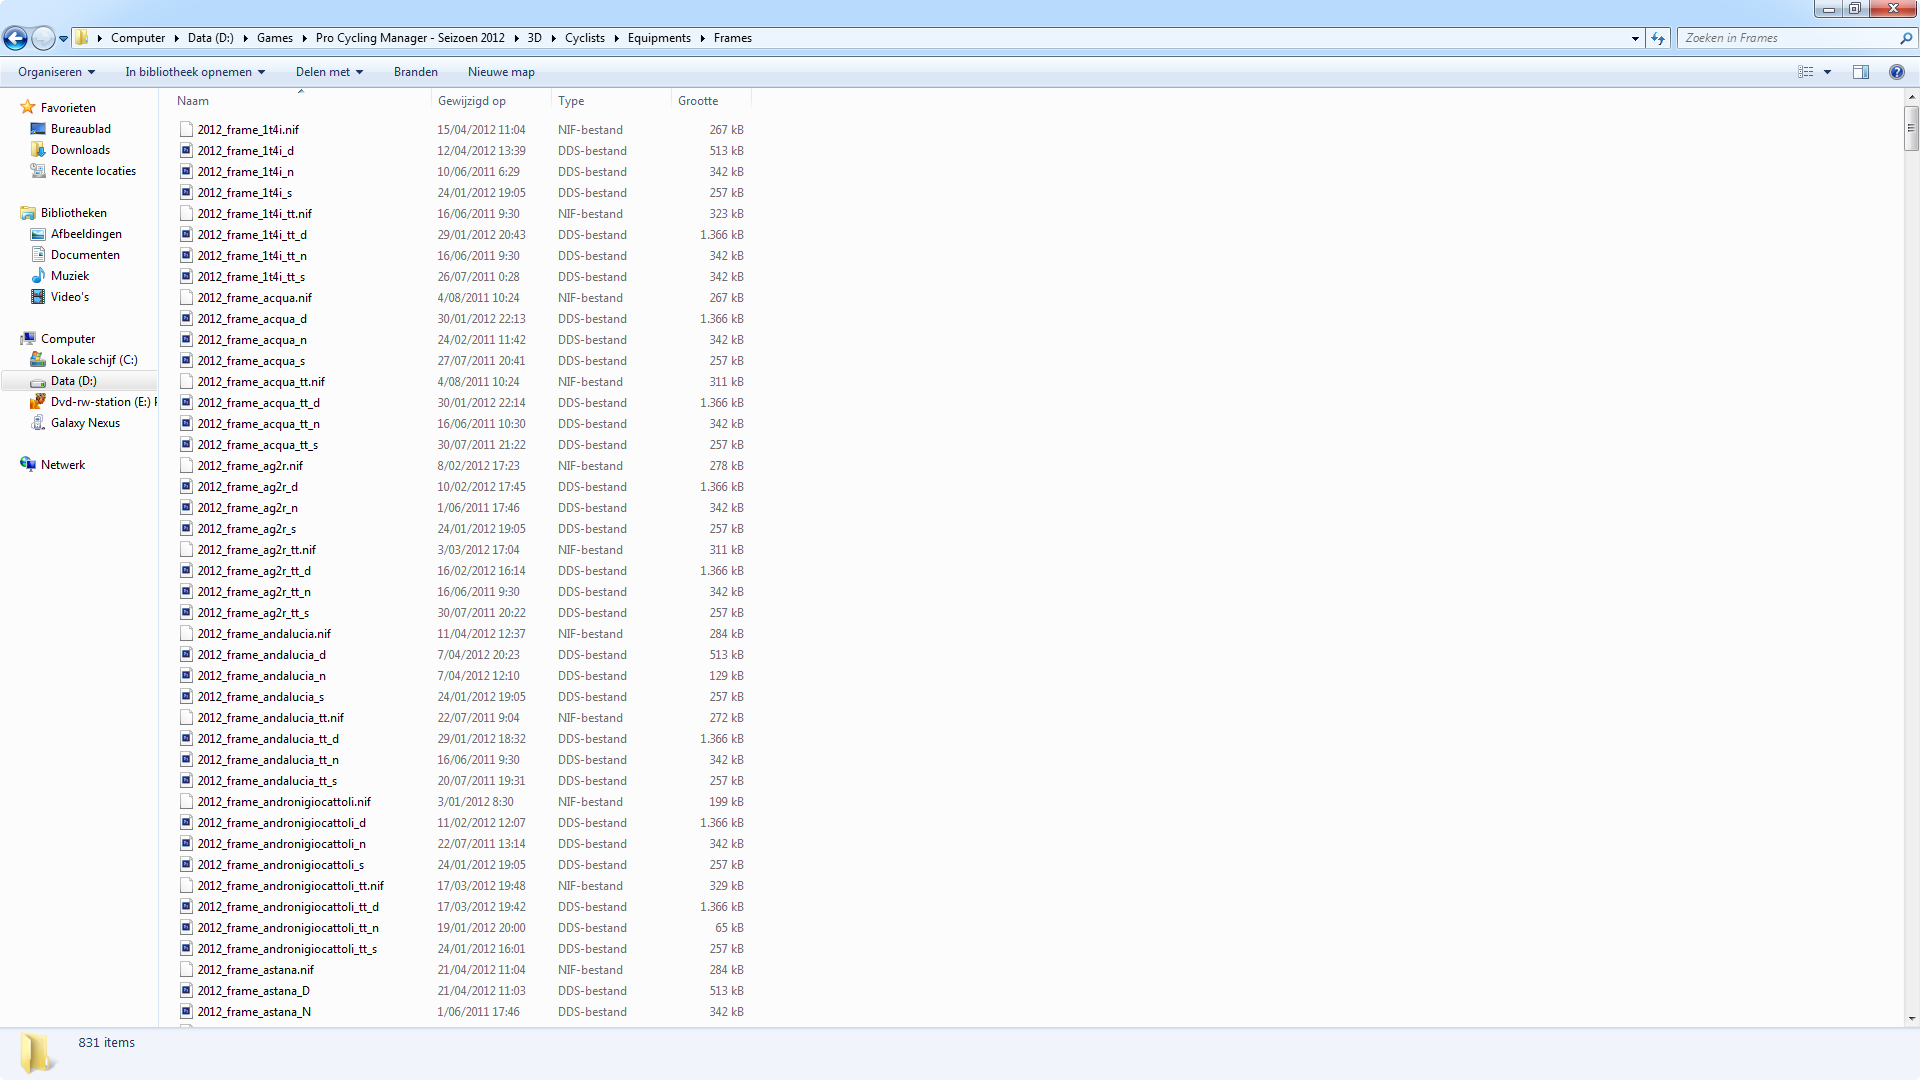Toggle the preview pane icon
Image resolution: width=1920 pixels, height=1080 pixels.
[x=1860, y=72]
